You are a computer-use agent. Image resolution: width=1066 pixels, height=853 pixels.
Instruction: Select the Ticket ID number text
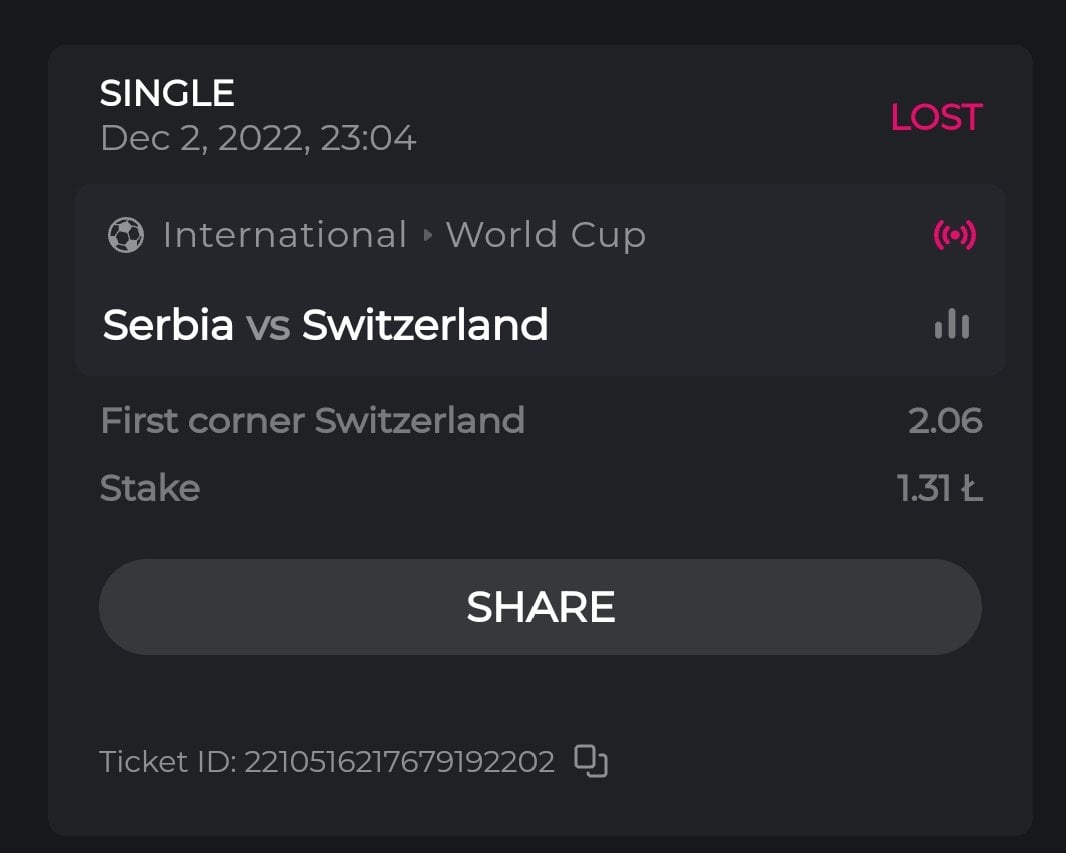point(399,762)
